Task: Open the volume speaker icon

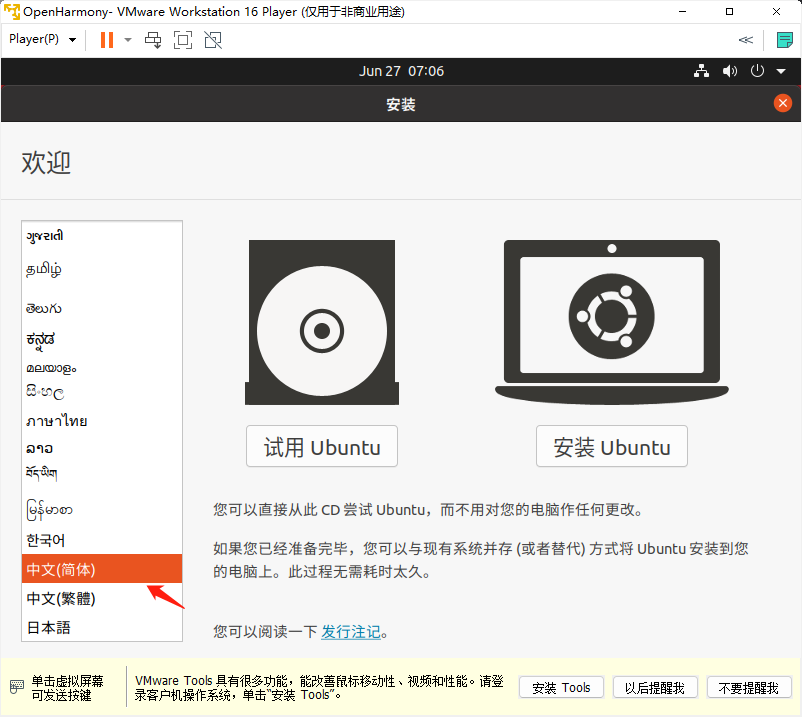Action: (729, 72)
